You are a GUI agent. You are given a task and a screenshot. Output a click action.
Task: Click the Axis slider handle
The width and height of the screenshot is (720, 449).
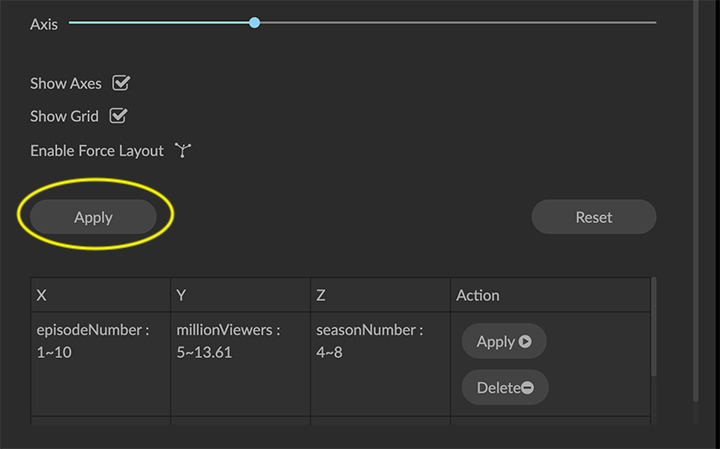coord(255,22)
